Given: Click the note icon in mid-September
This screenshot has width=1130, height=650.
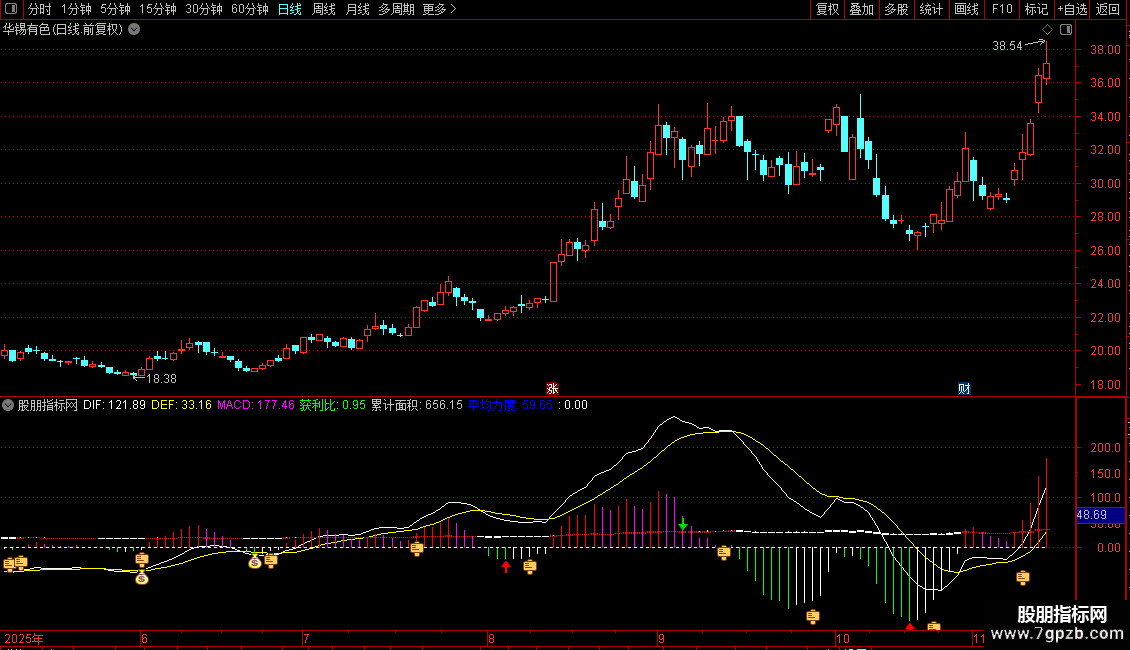Looking at the screenshot, I should pos(724,553).
